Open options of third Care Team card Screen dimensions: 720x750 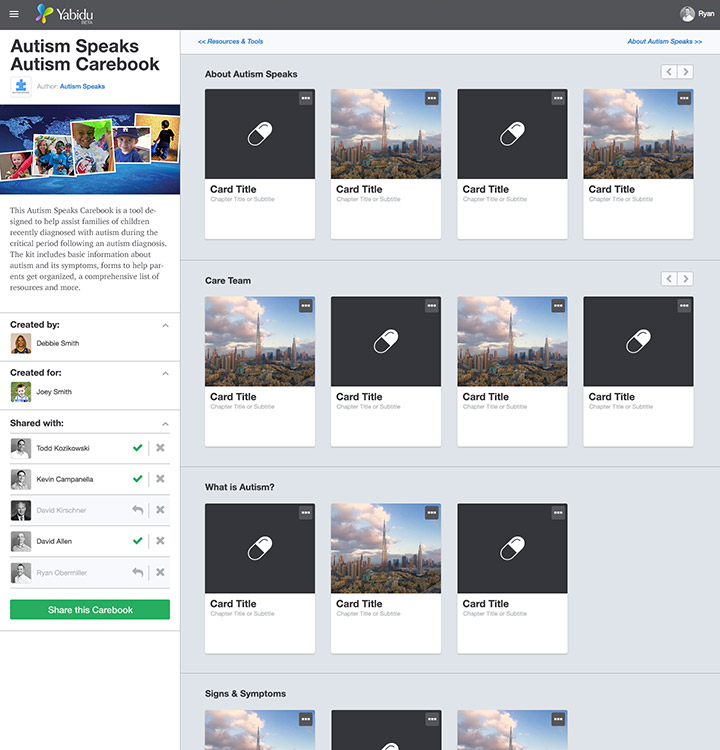point(558,306)
